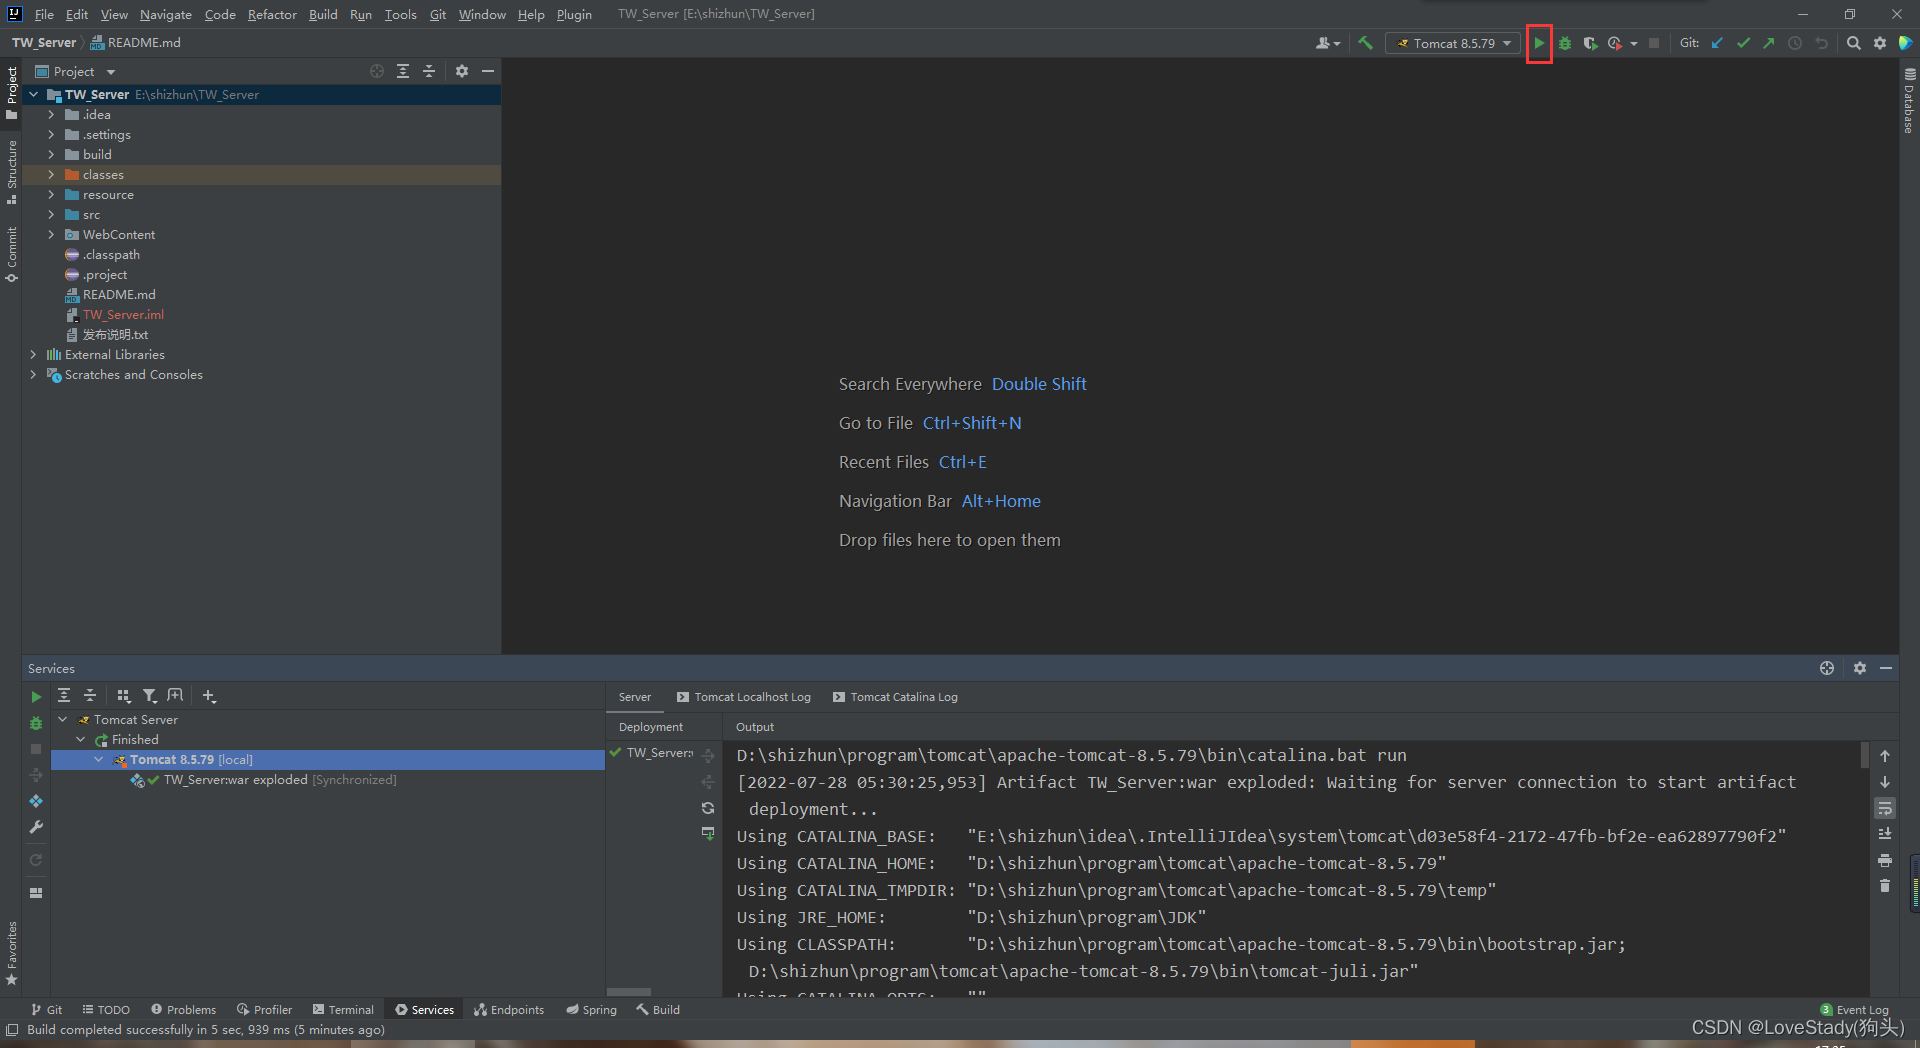Expand All in Services toolbar
1920x1048 pixels.
pos(64,696)
